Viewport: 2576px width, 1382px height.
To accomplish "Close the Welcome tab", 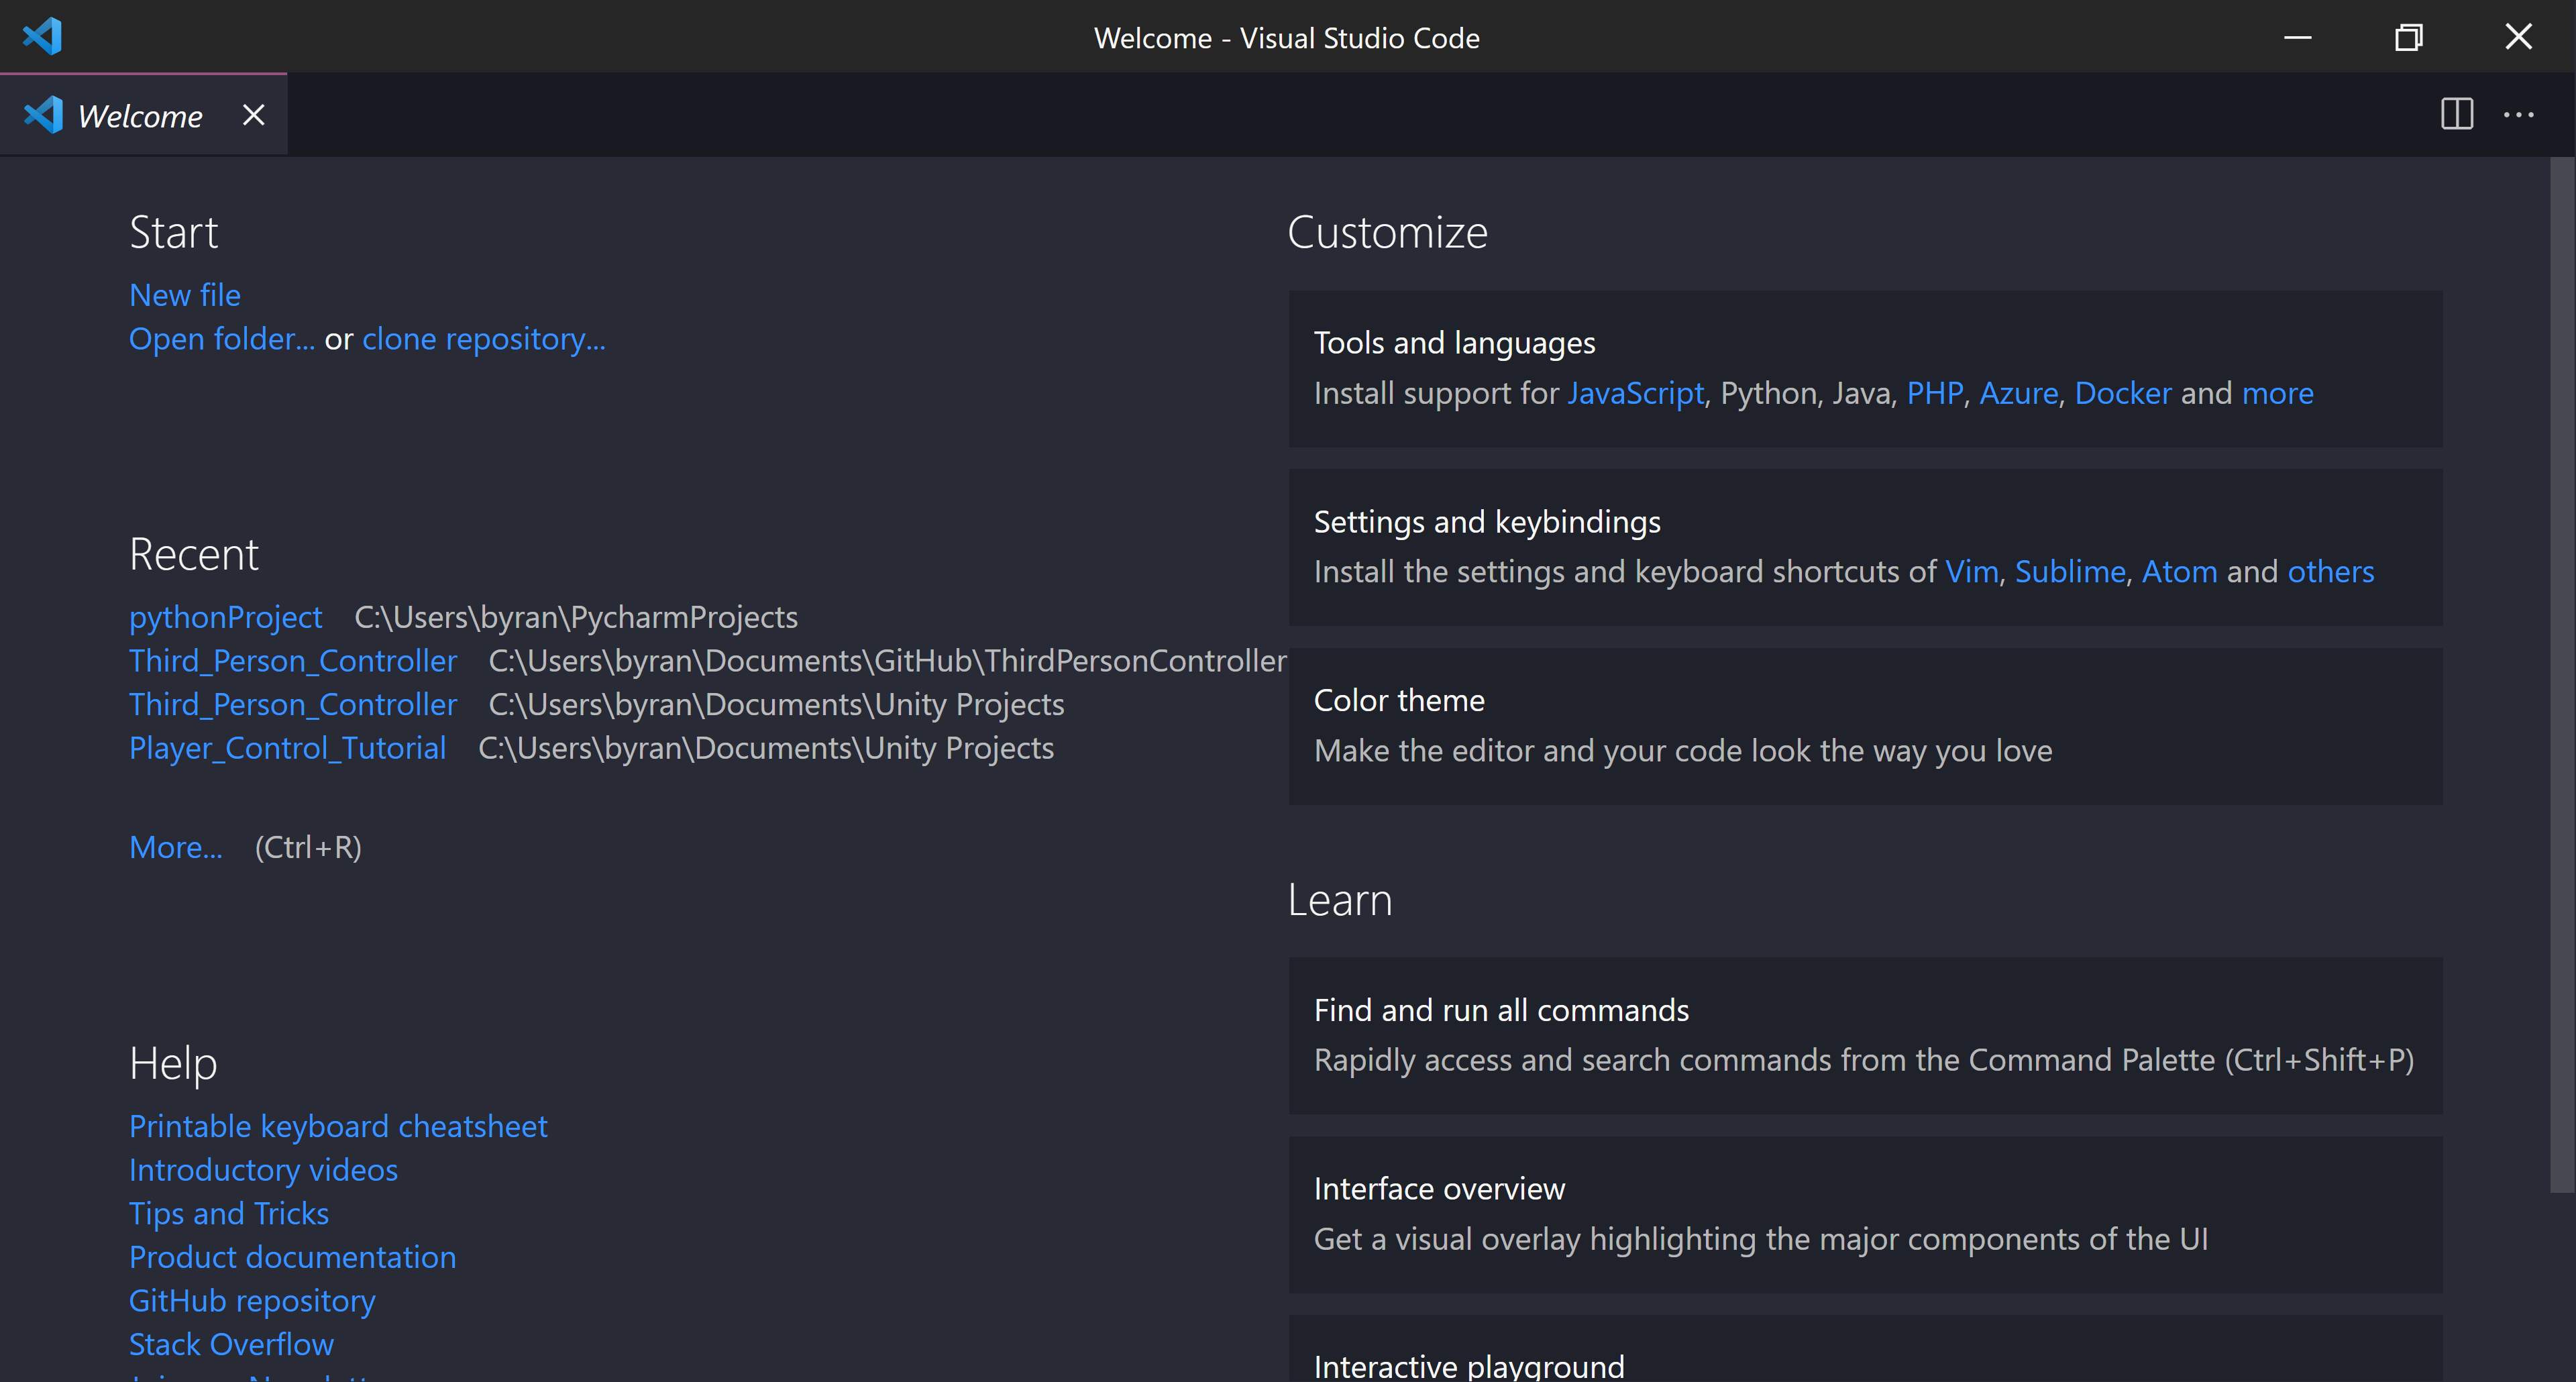I will pos(254,115).
